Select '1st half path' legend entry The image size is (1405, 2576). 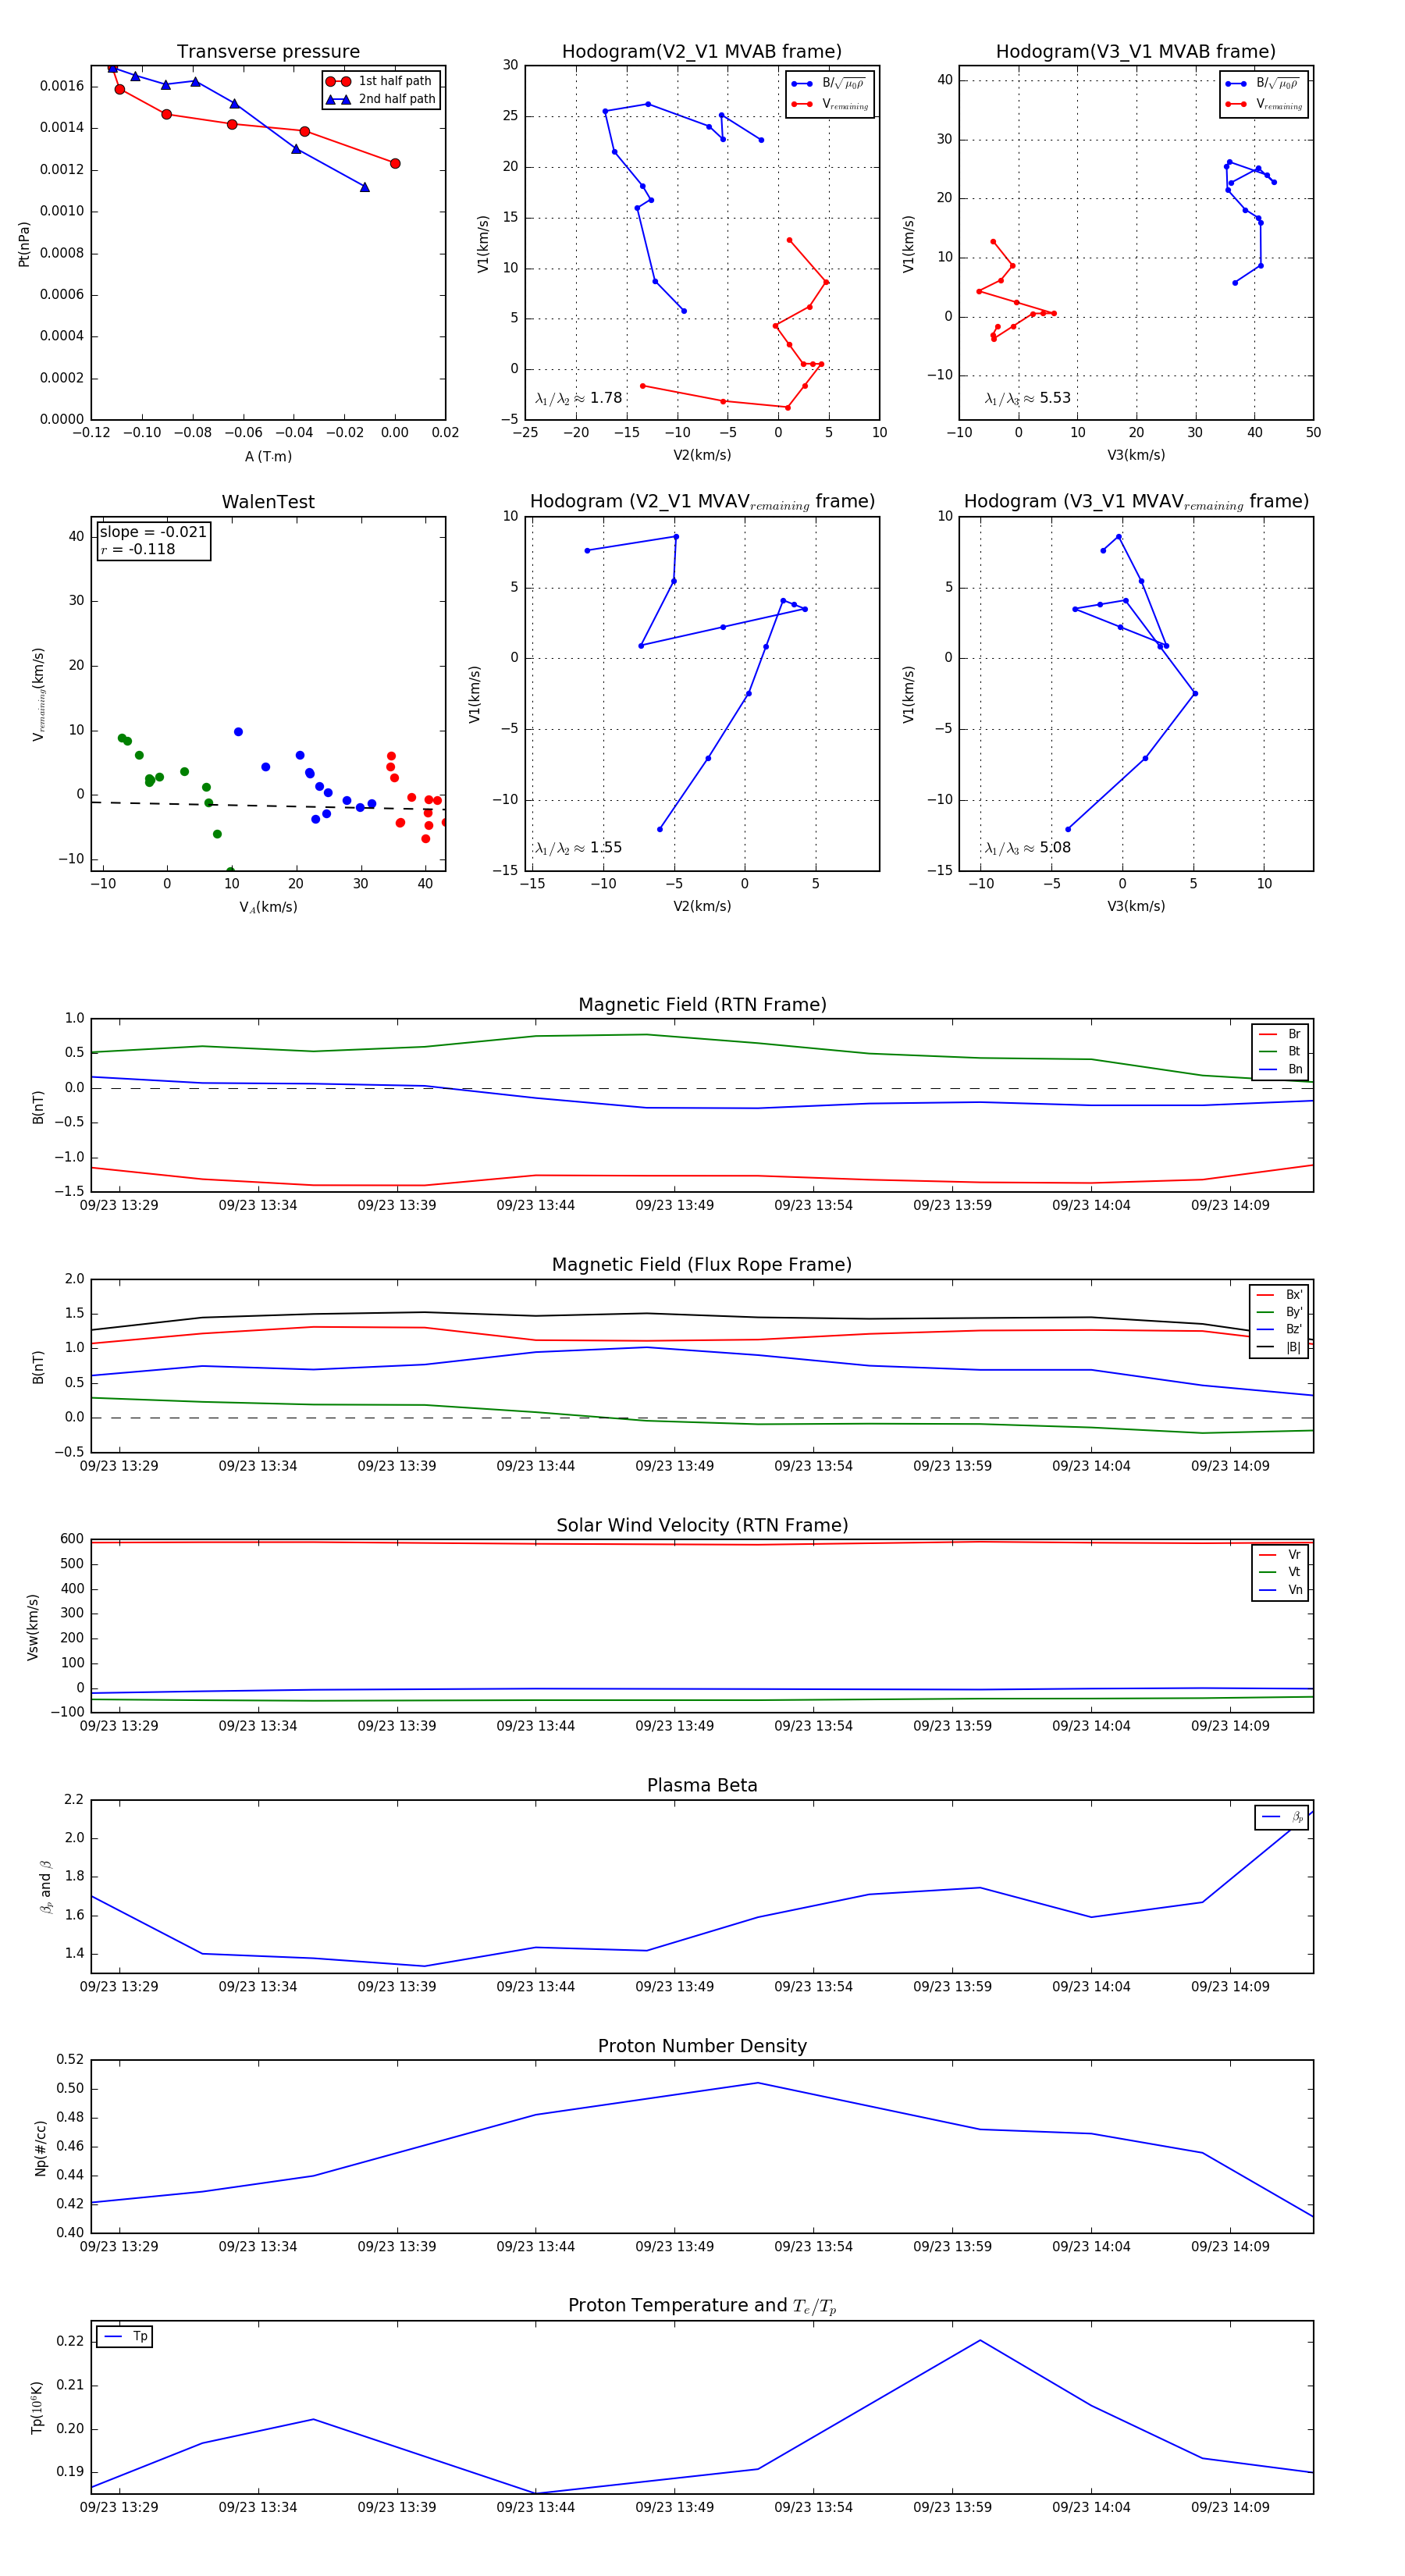tap(381, 81)
